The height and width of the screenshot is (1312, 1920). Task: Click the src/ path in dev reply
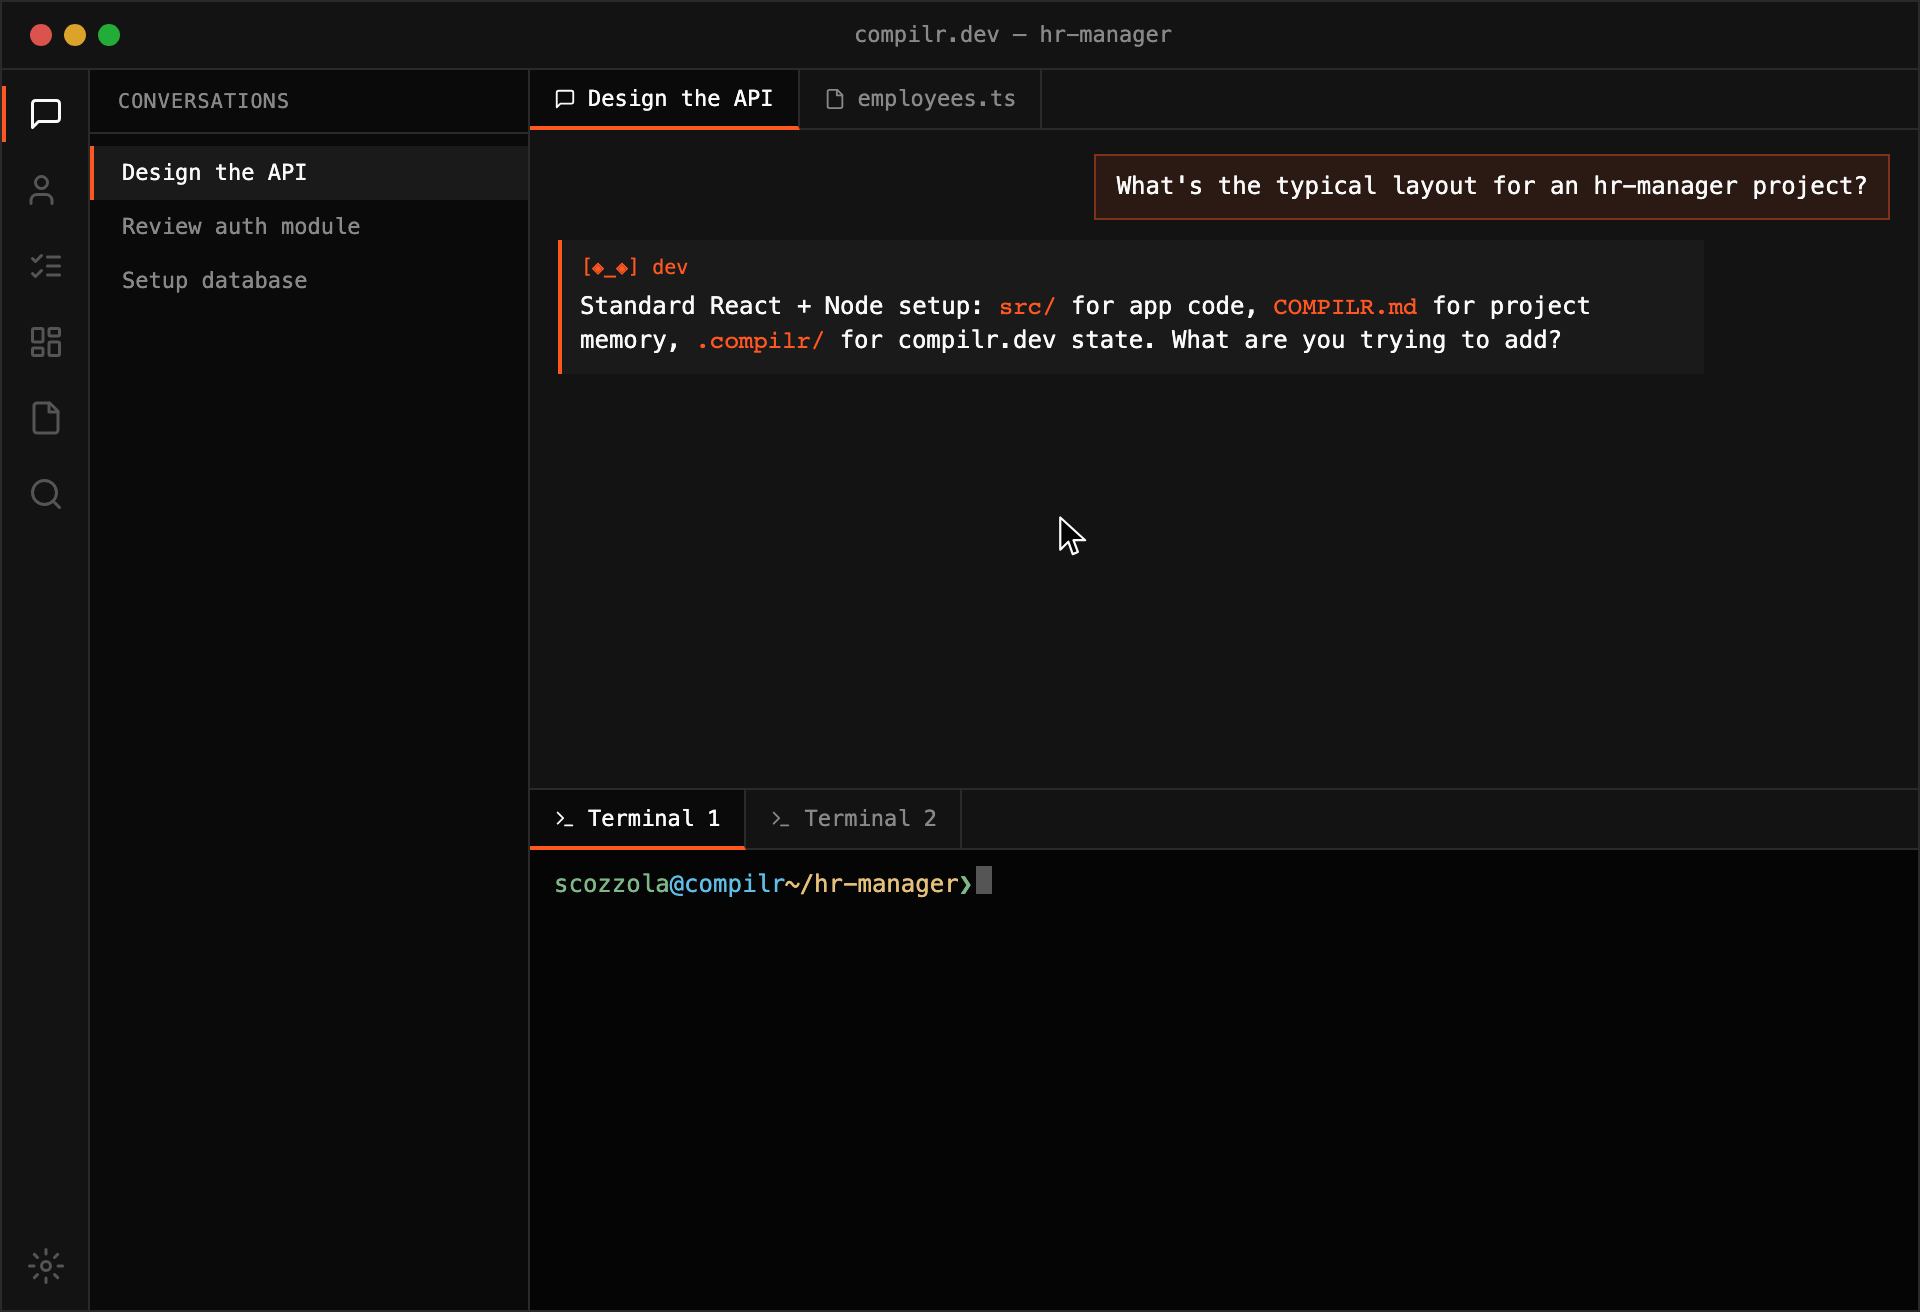pyautogui.click(x=1027, y=307)
